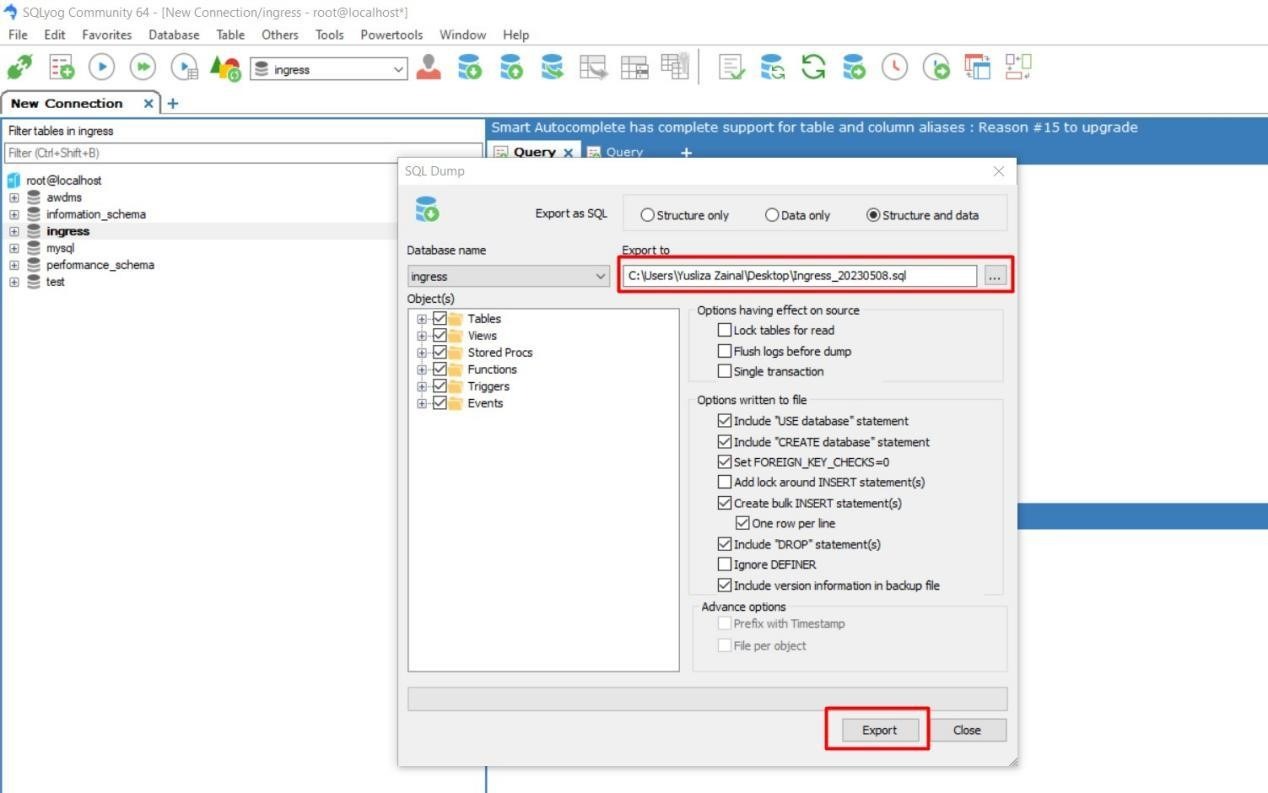
Task: Execute the current query
Action: 101,67
